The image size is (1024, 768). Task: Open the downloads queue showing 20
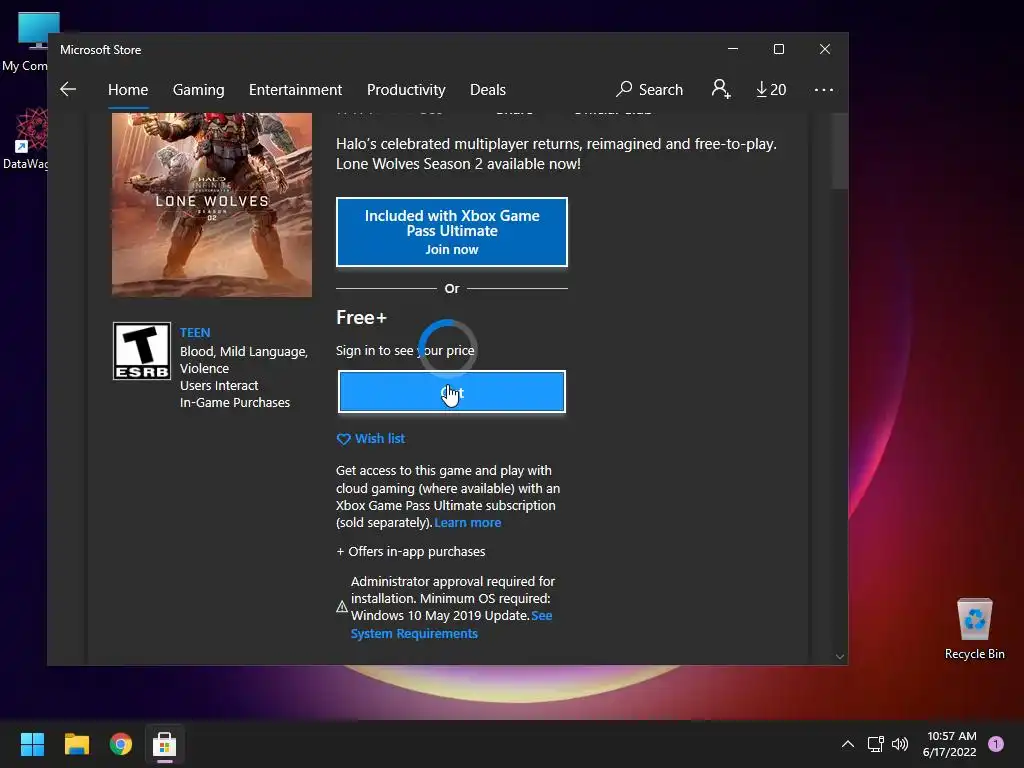coord(771,89)
